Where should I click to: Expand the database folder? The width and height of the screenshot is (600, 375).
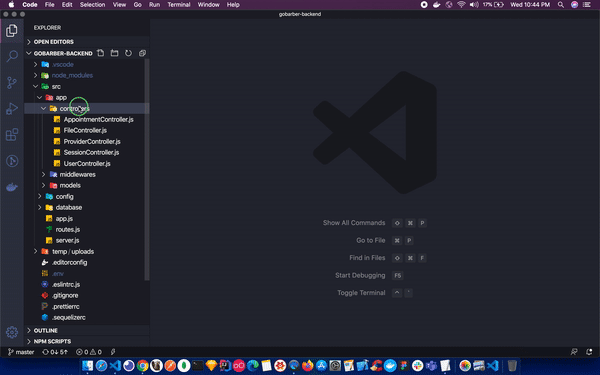click(x=87, y=207)
